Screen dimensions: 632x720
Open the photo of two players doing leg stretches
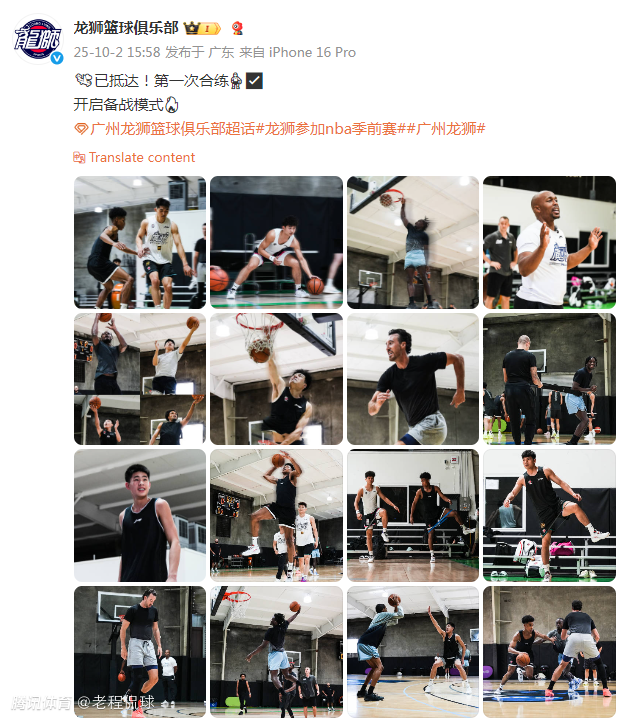point(413,515)
